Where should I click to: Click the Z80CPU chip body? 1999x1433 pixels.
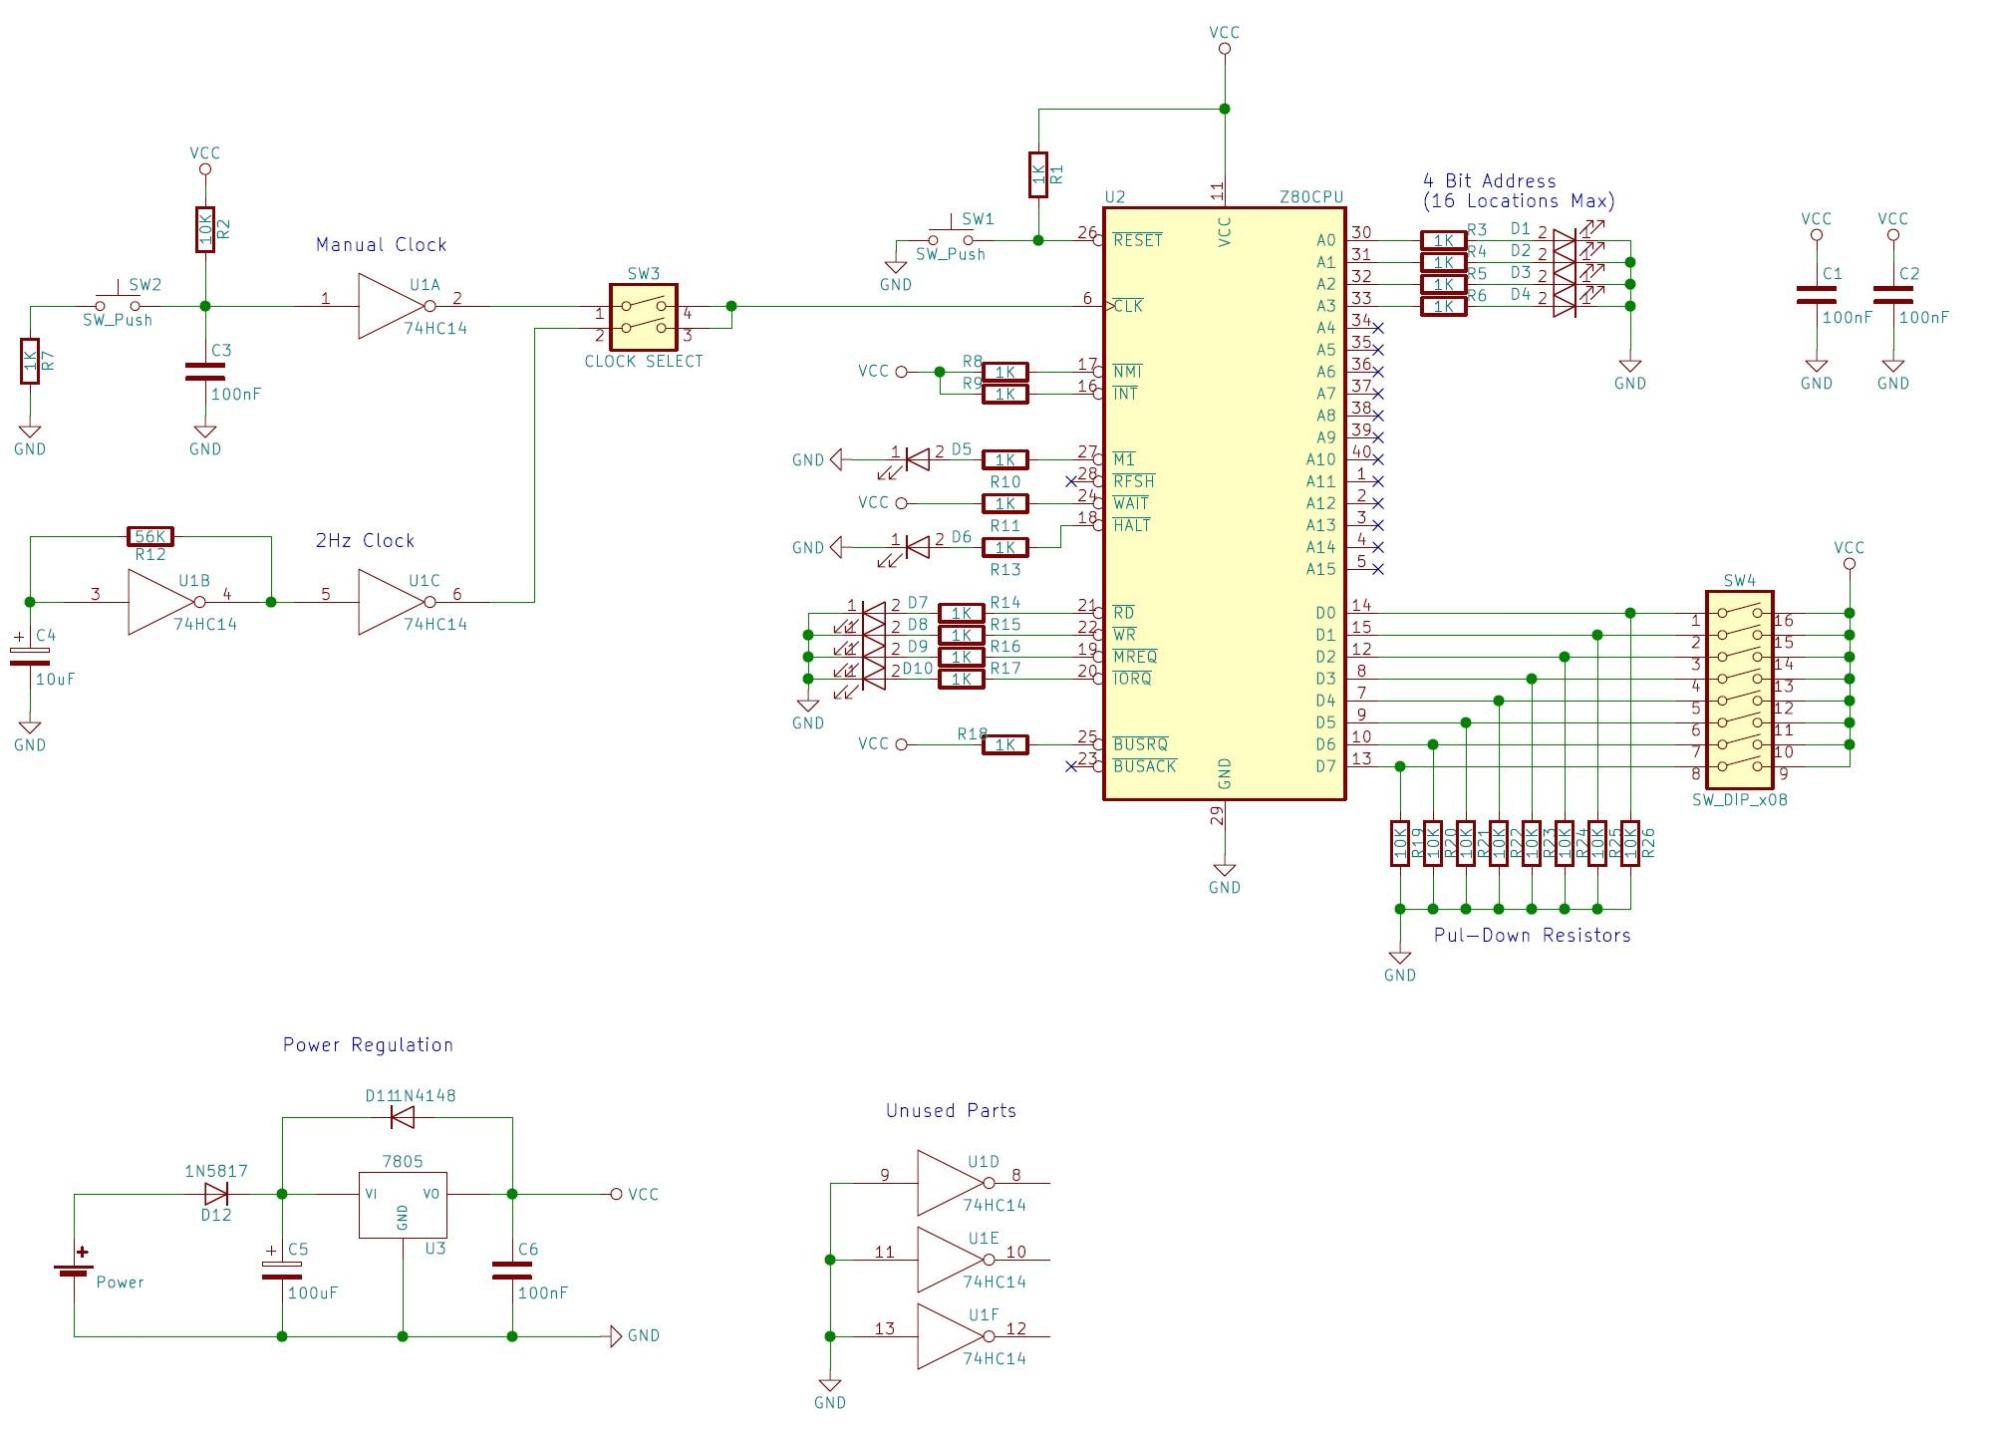[x=1223, y=500]
